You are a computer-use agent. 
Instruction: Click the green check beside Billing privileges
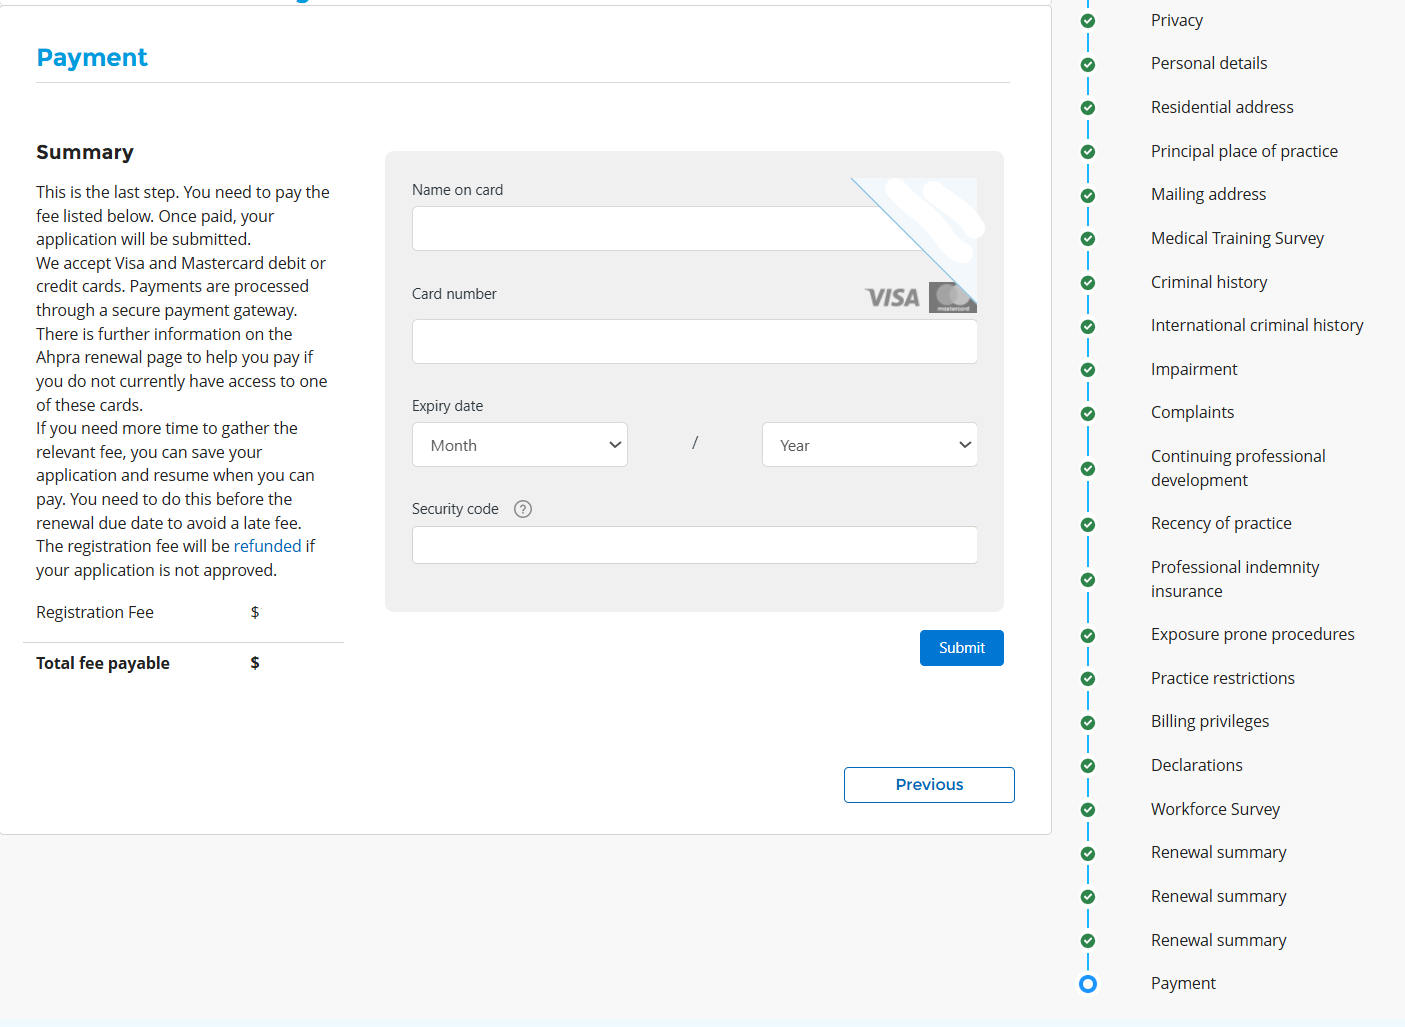click(1088, 723)
